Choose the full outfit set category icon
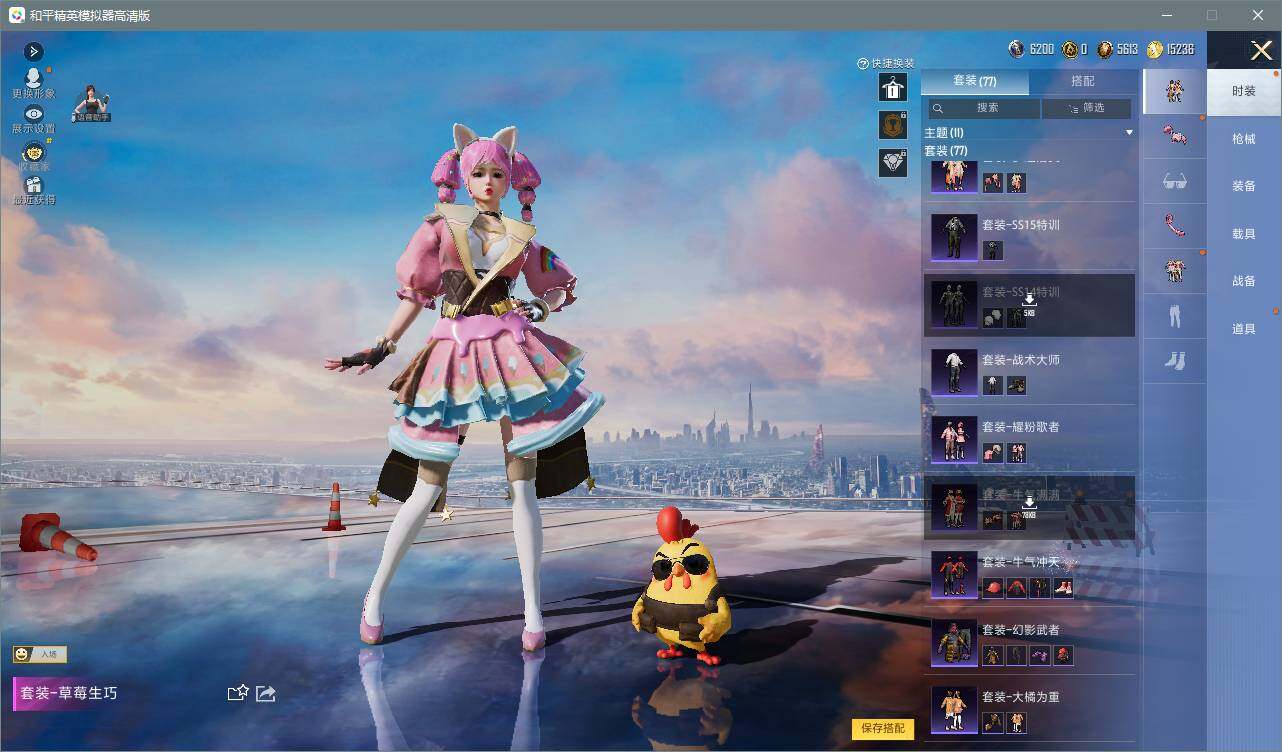The height and width of the screenshot is (752, 1282). pyautogui.click(x=1175, y=91)
